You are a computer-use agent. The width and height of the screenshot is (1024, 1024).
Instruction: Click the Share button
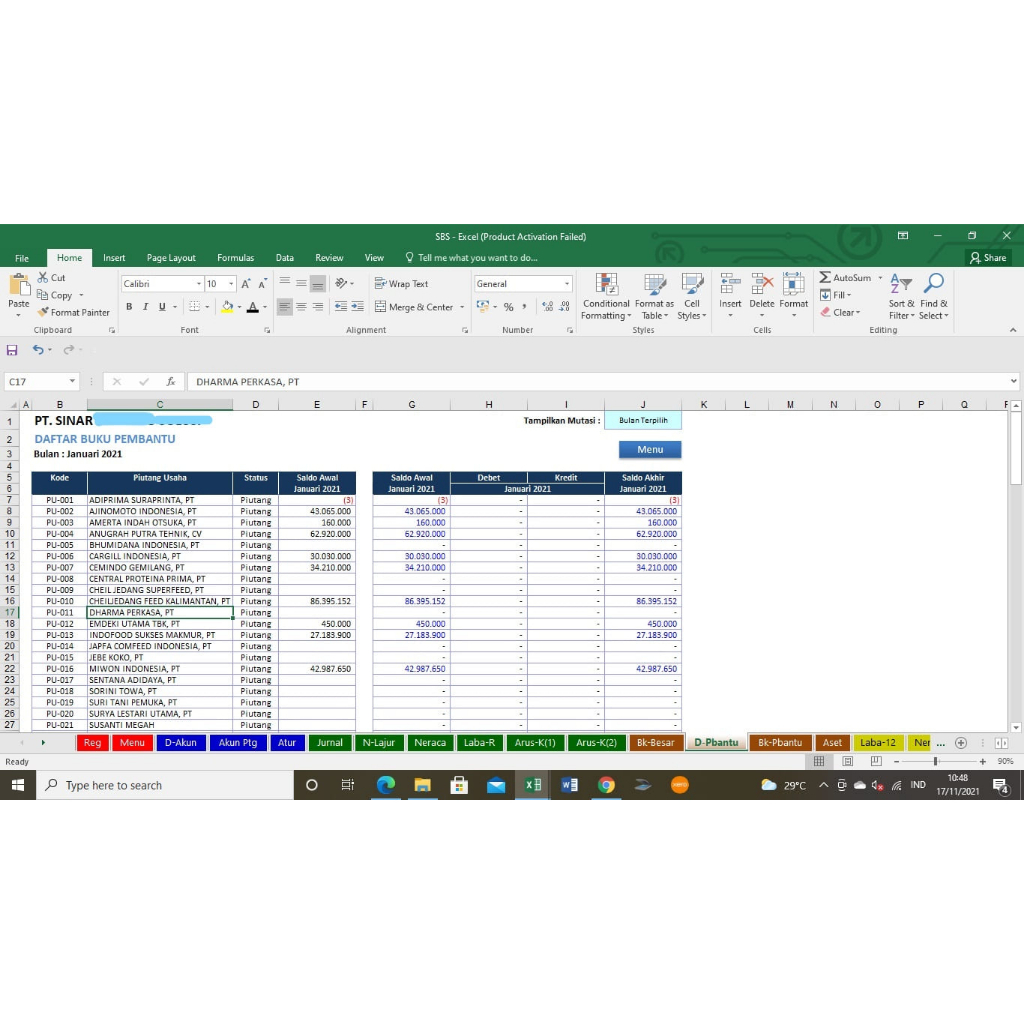(988, 258)
